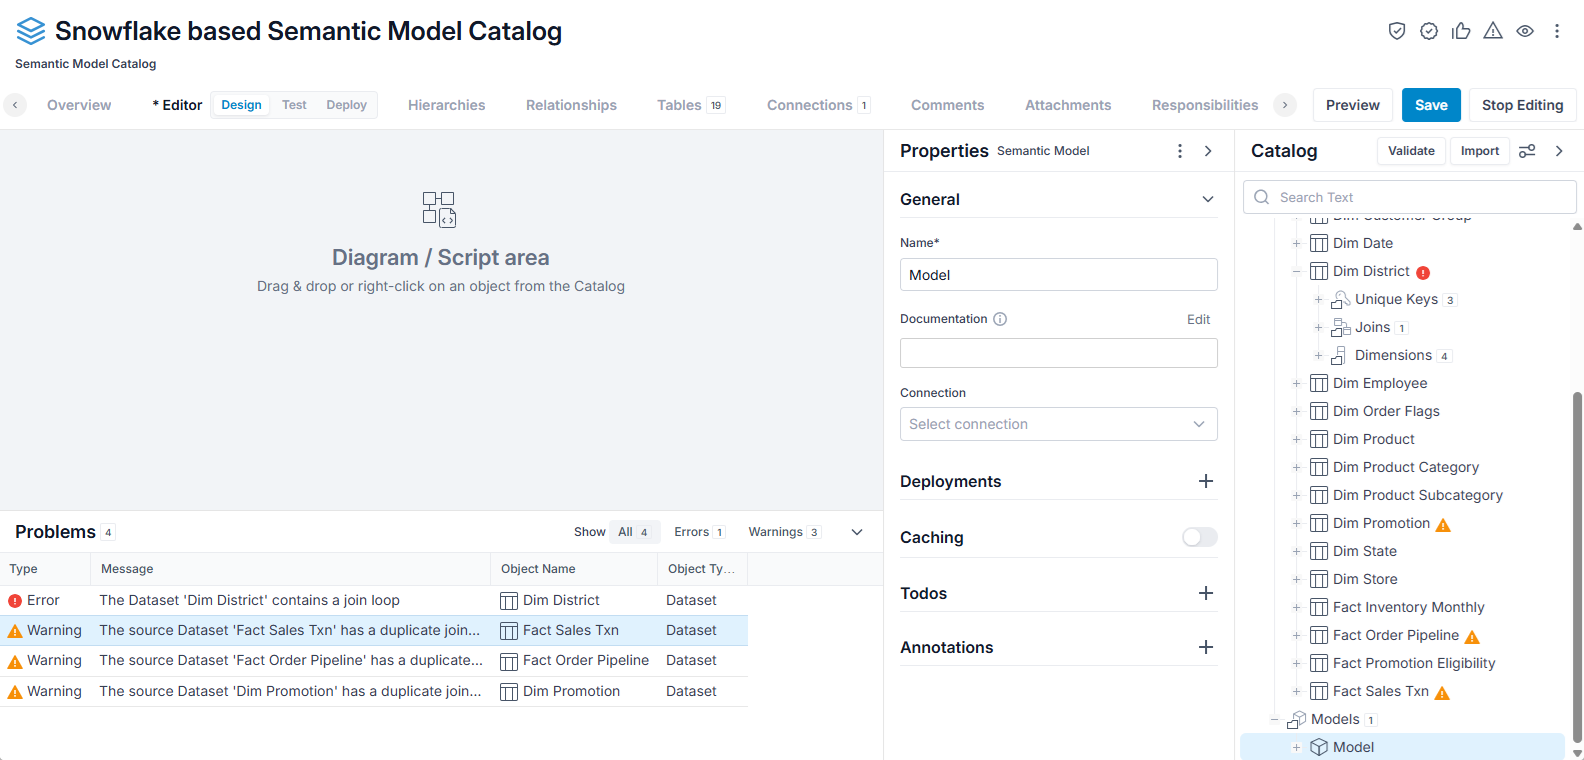
Task: Filter problems to show Warnings only
Action: click(x=785, y=532)
